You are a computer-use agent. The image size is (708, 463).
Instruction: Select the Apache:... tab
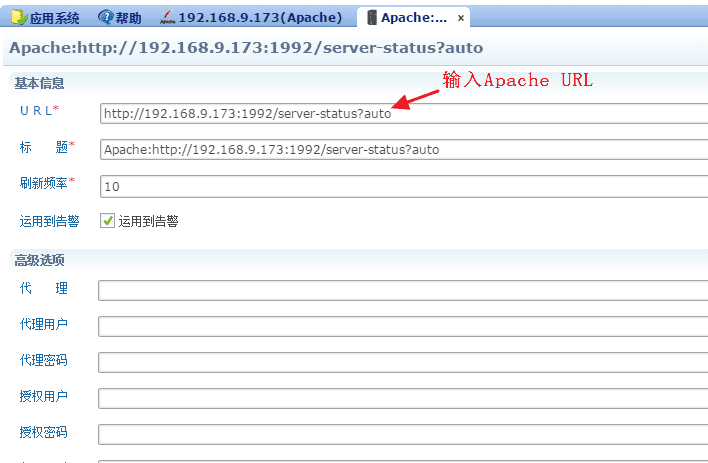click(413, 18)
